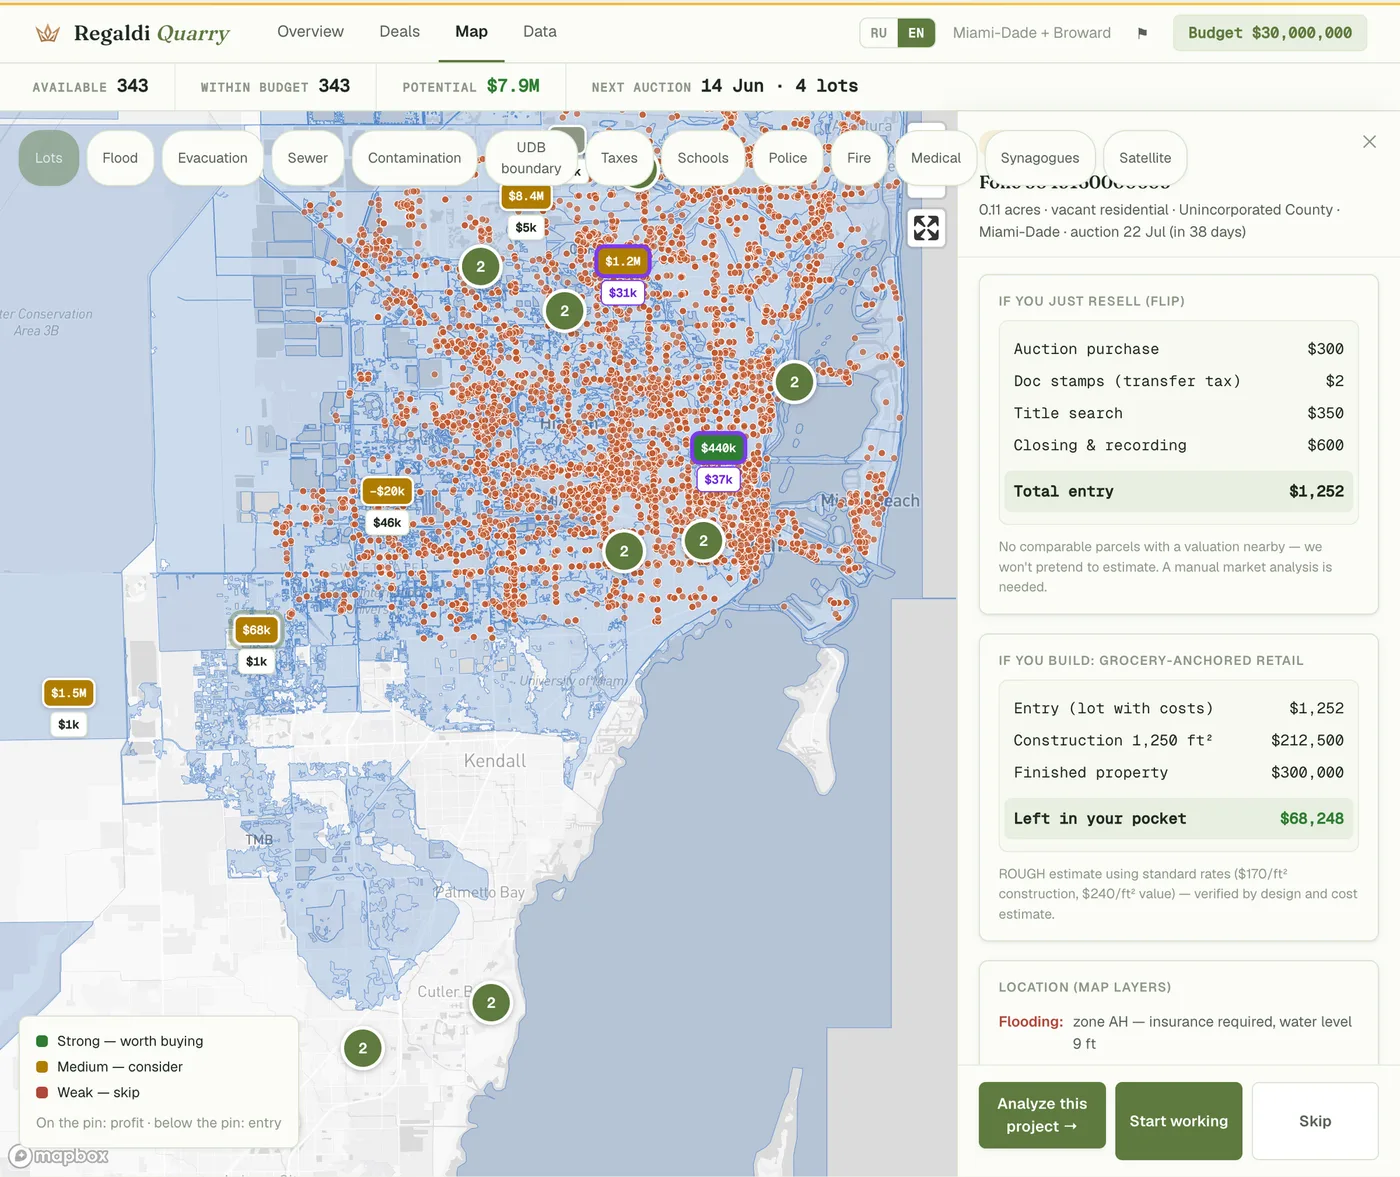1400x1177 pixels.
Task: Click the Start working button
Action: pyautogui.click(x=1178, y=1121)
